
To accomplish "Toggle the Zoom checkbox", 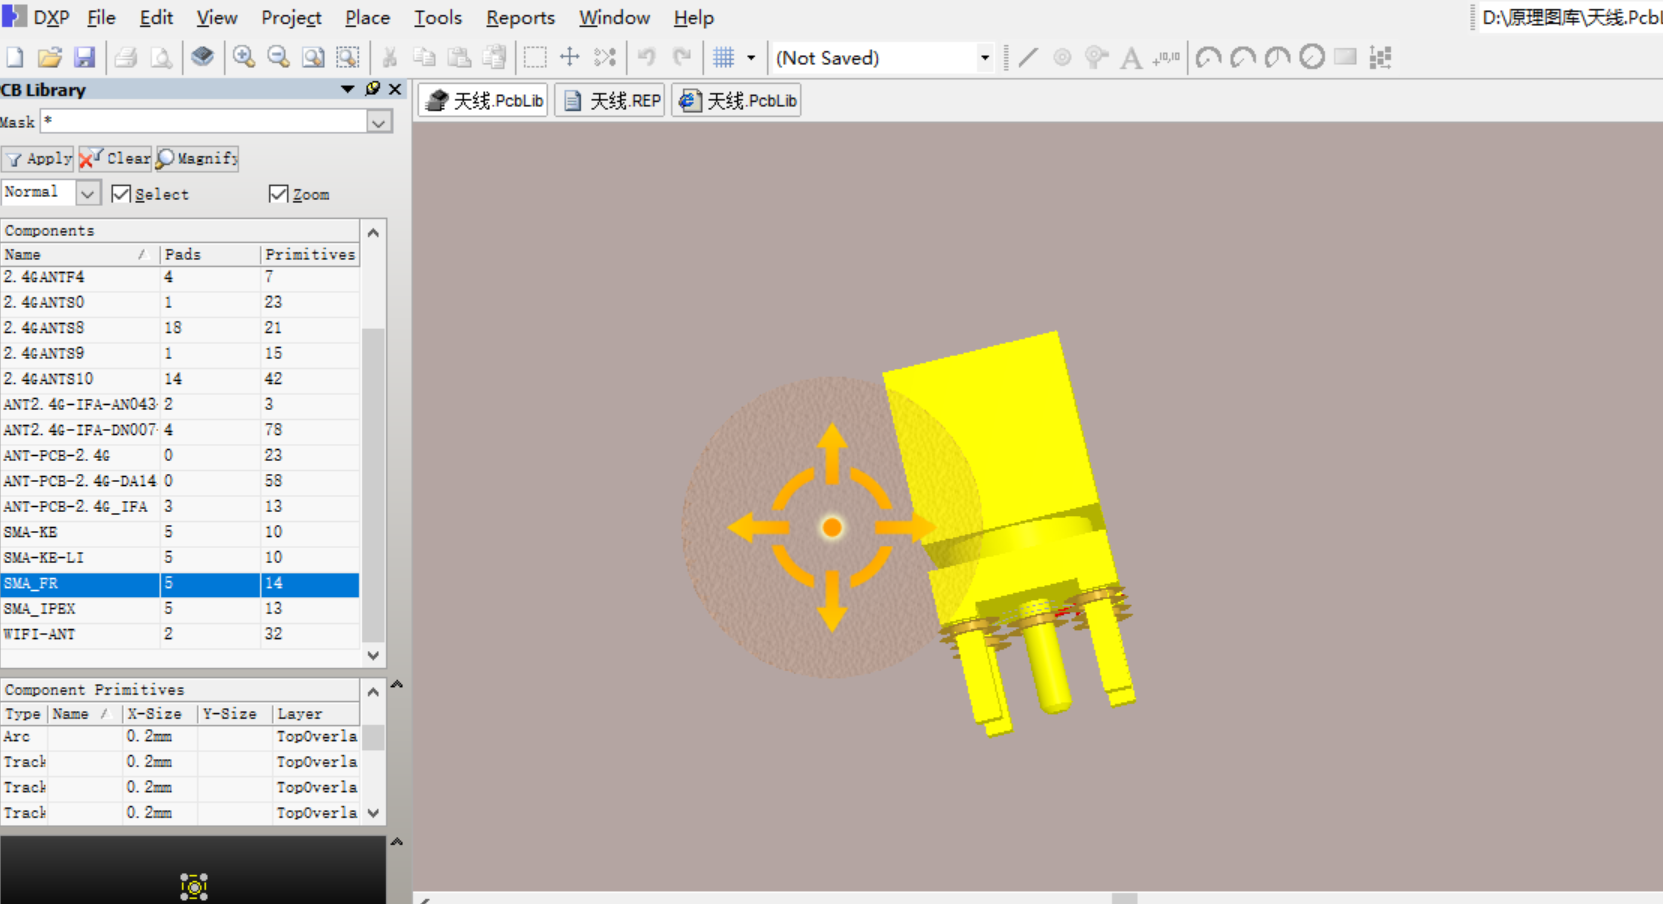I will pyautogui.click(x=278, y=194).
